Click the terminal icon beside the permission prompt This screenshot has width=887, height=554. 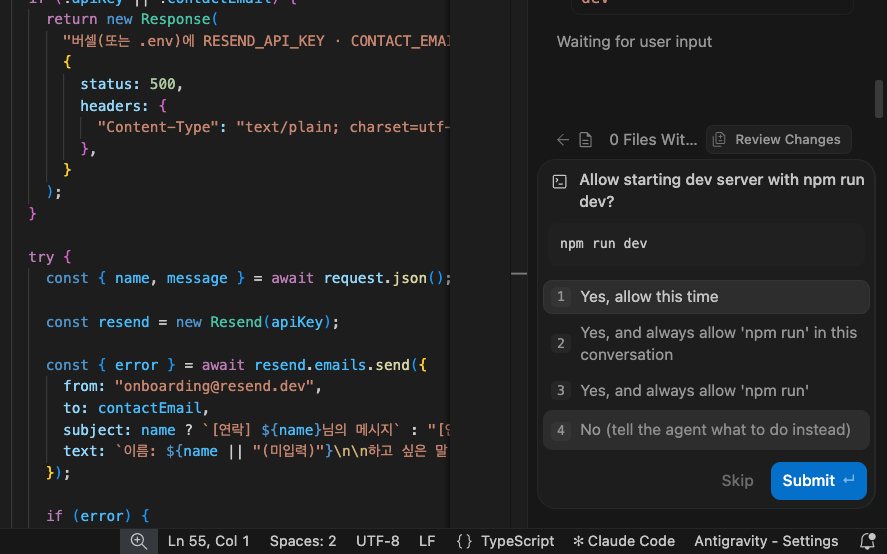[559, 182]
